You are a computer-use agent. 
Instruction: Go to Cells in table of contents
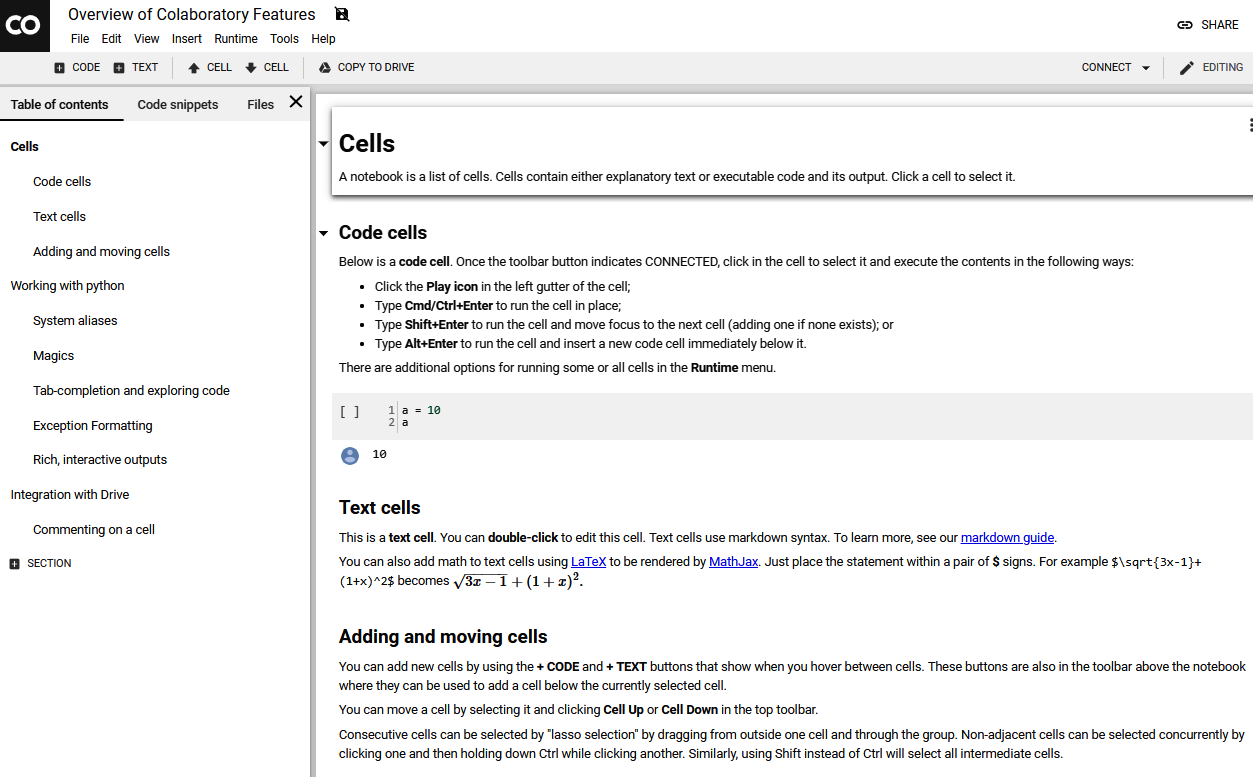(25, 147)
